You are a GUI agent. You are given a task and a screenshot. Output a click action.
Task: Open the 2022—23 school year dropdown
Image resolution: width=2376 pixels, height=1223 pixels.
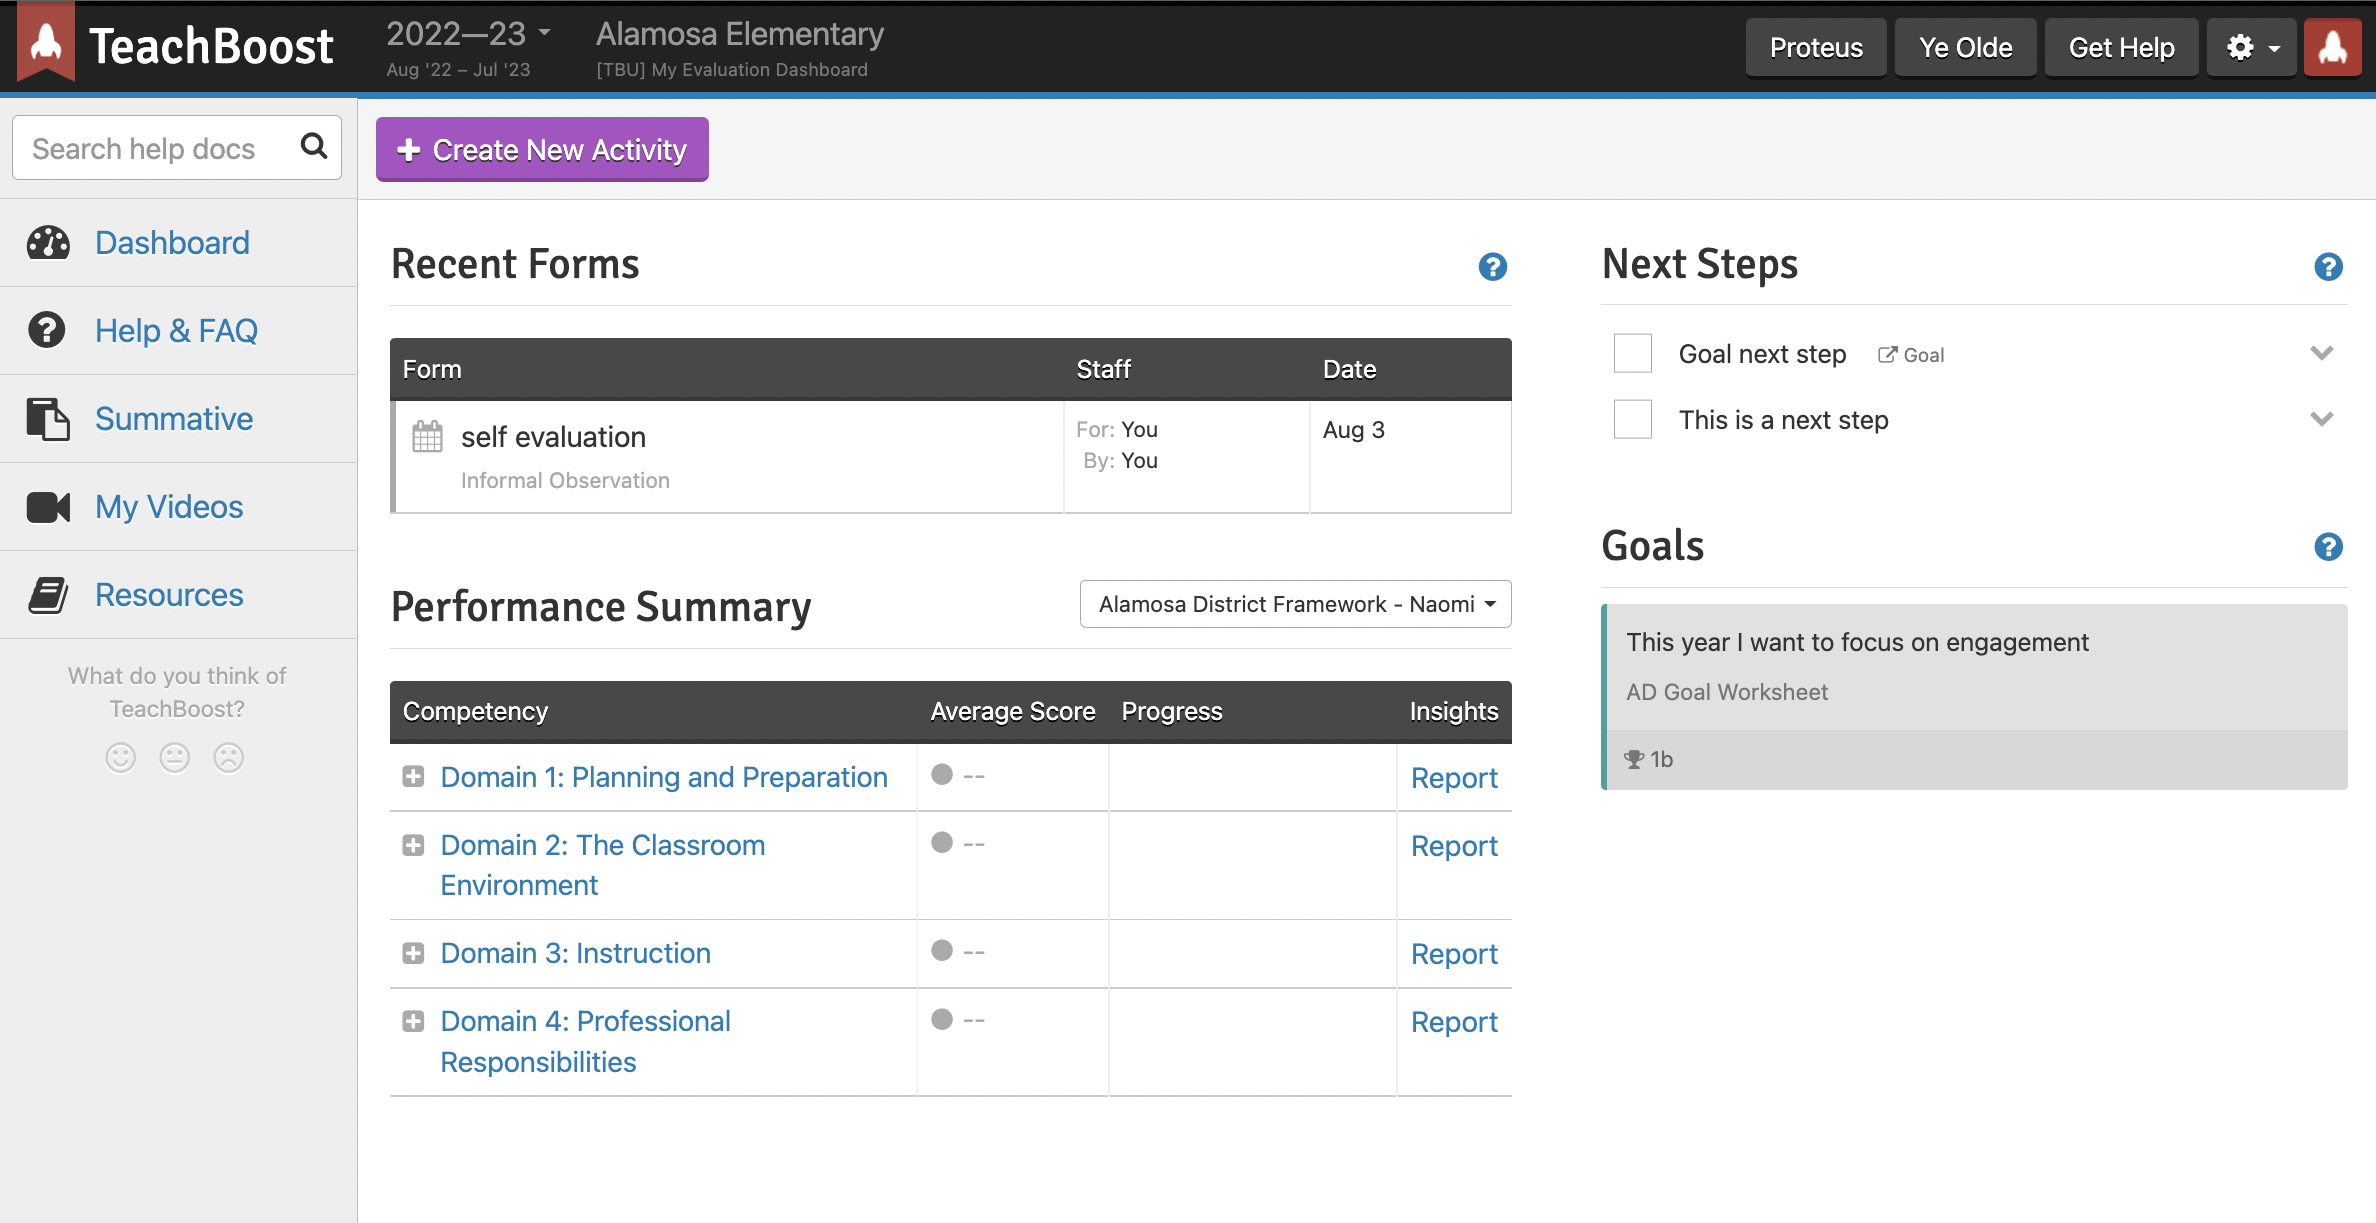469,34
